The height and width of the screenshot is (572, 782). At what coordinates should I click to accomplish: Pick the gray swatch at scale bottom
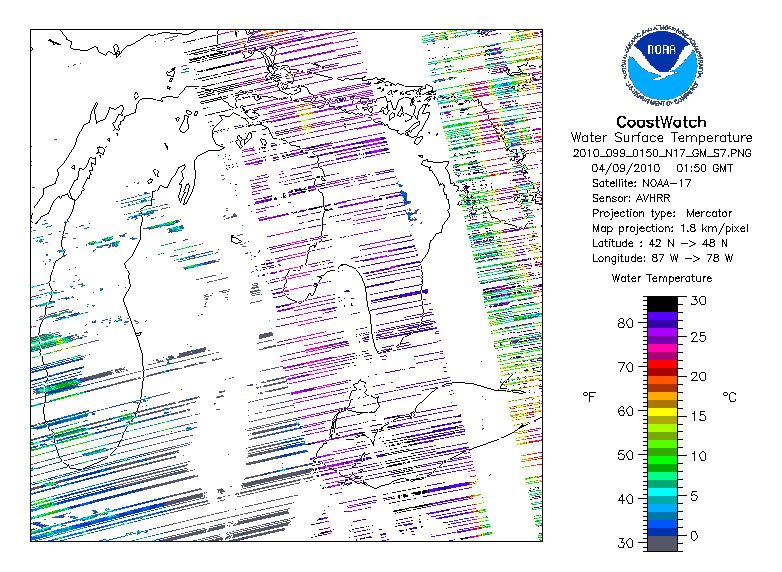662,544
